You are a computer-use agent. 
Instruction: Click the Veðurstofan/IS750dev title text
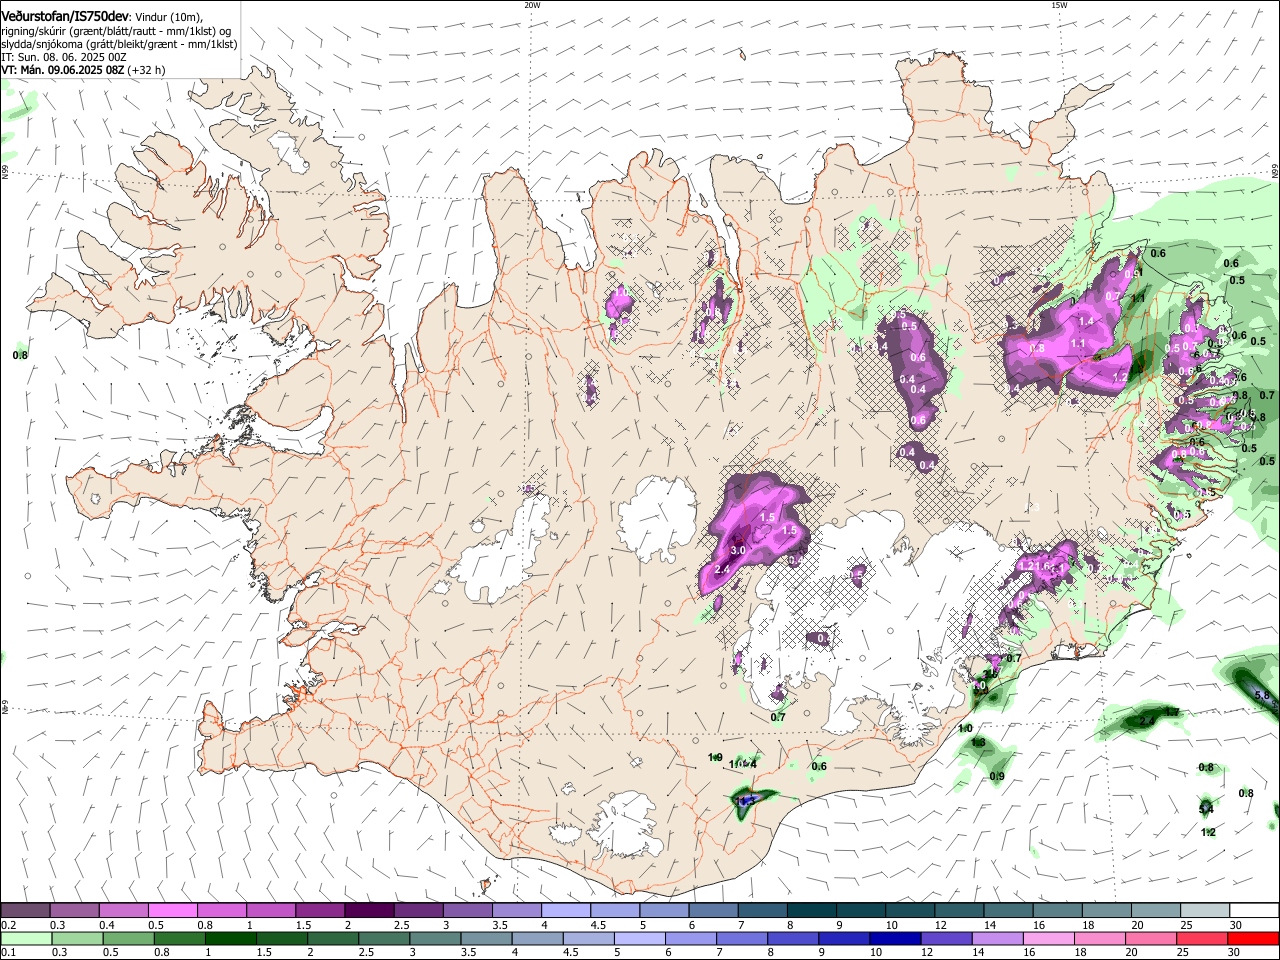(65, 16)
